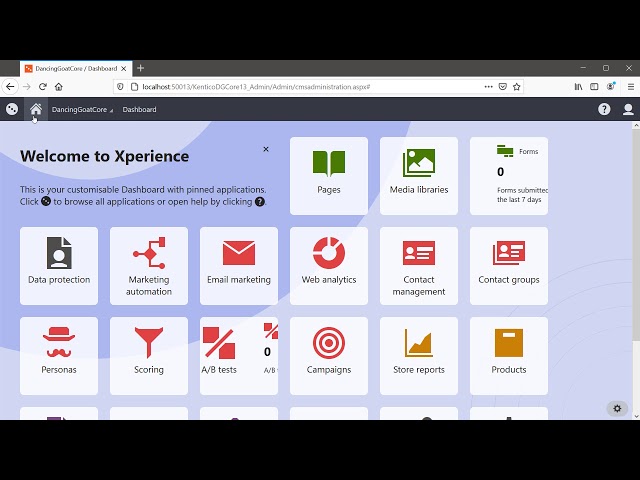
Task: Open the Pages application tile
Action: 329,176
